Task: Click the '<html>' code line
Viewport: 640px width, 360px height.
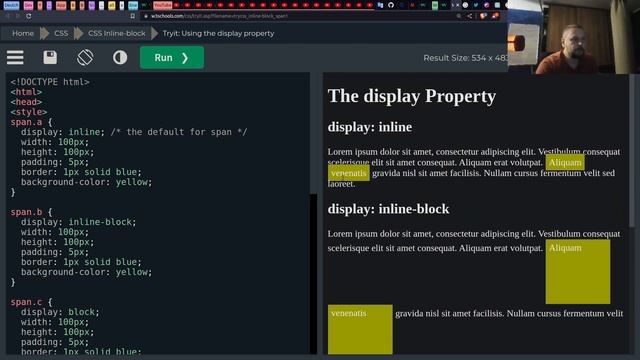Action: tap(26, 92)
